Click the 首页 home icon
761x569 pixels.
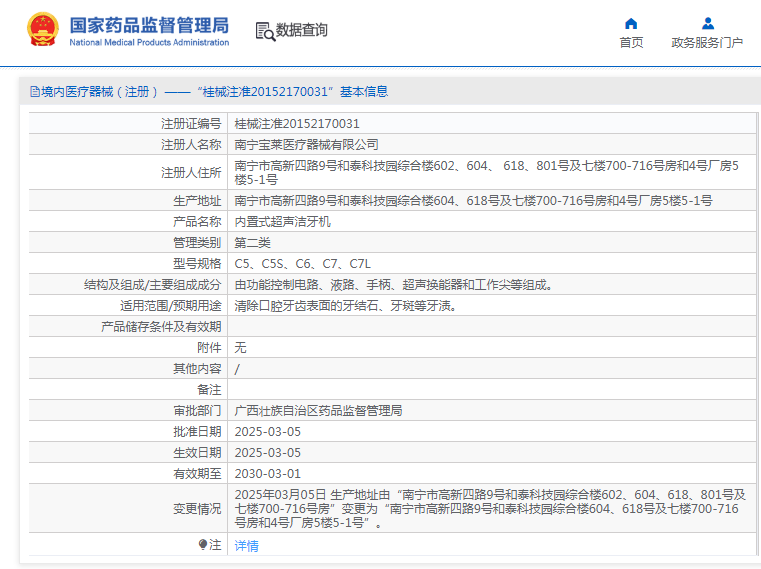[631, 23]
